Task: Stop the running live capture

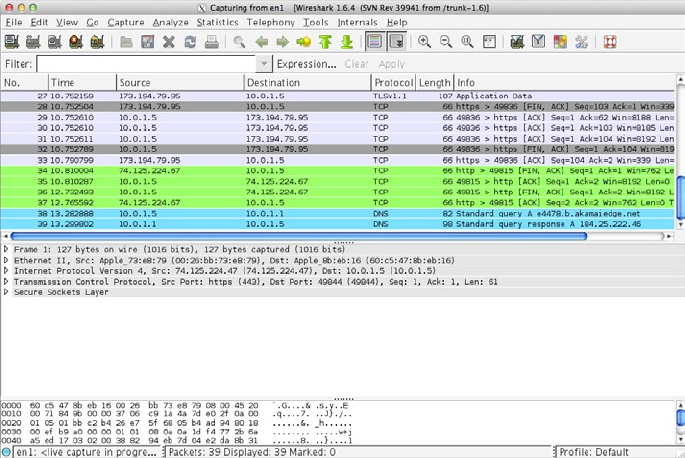Action: coord(76,42)
